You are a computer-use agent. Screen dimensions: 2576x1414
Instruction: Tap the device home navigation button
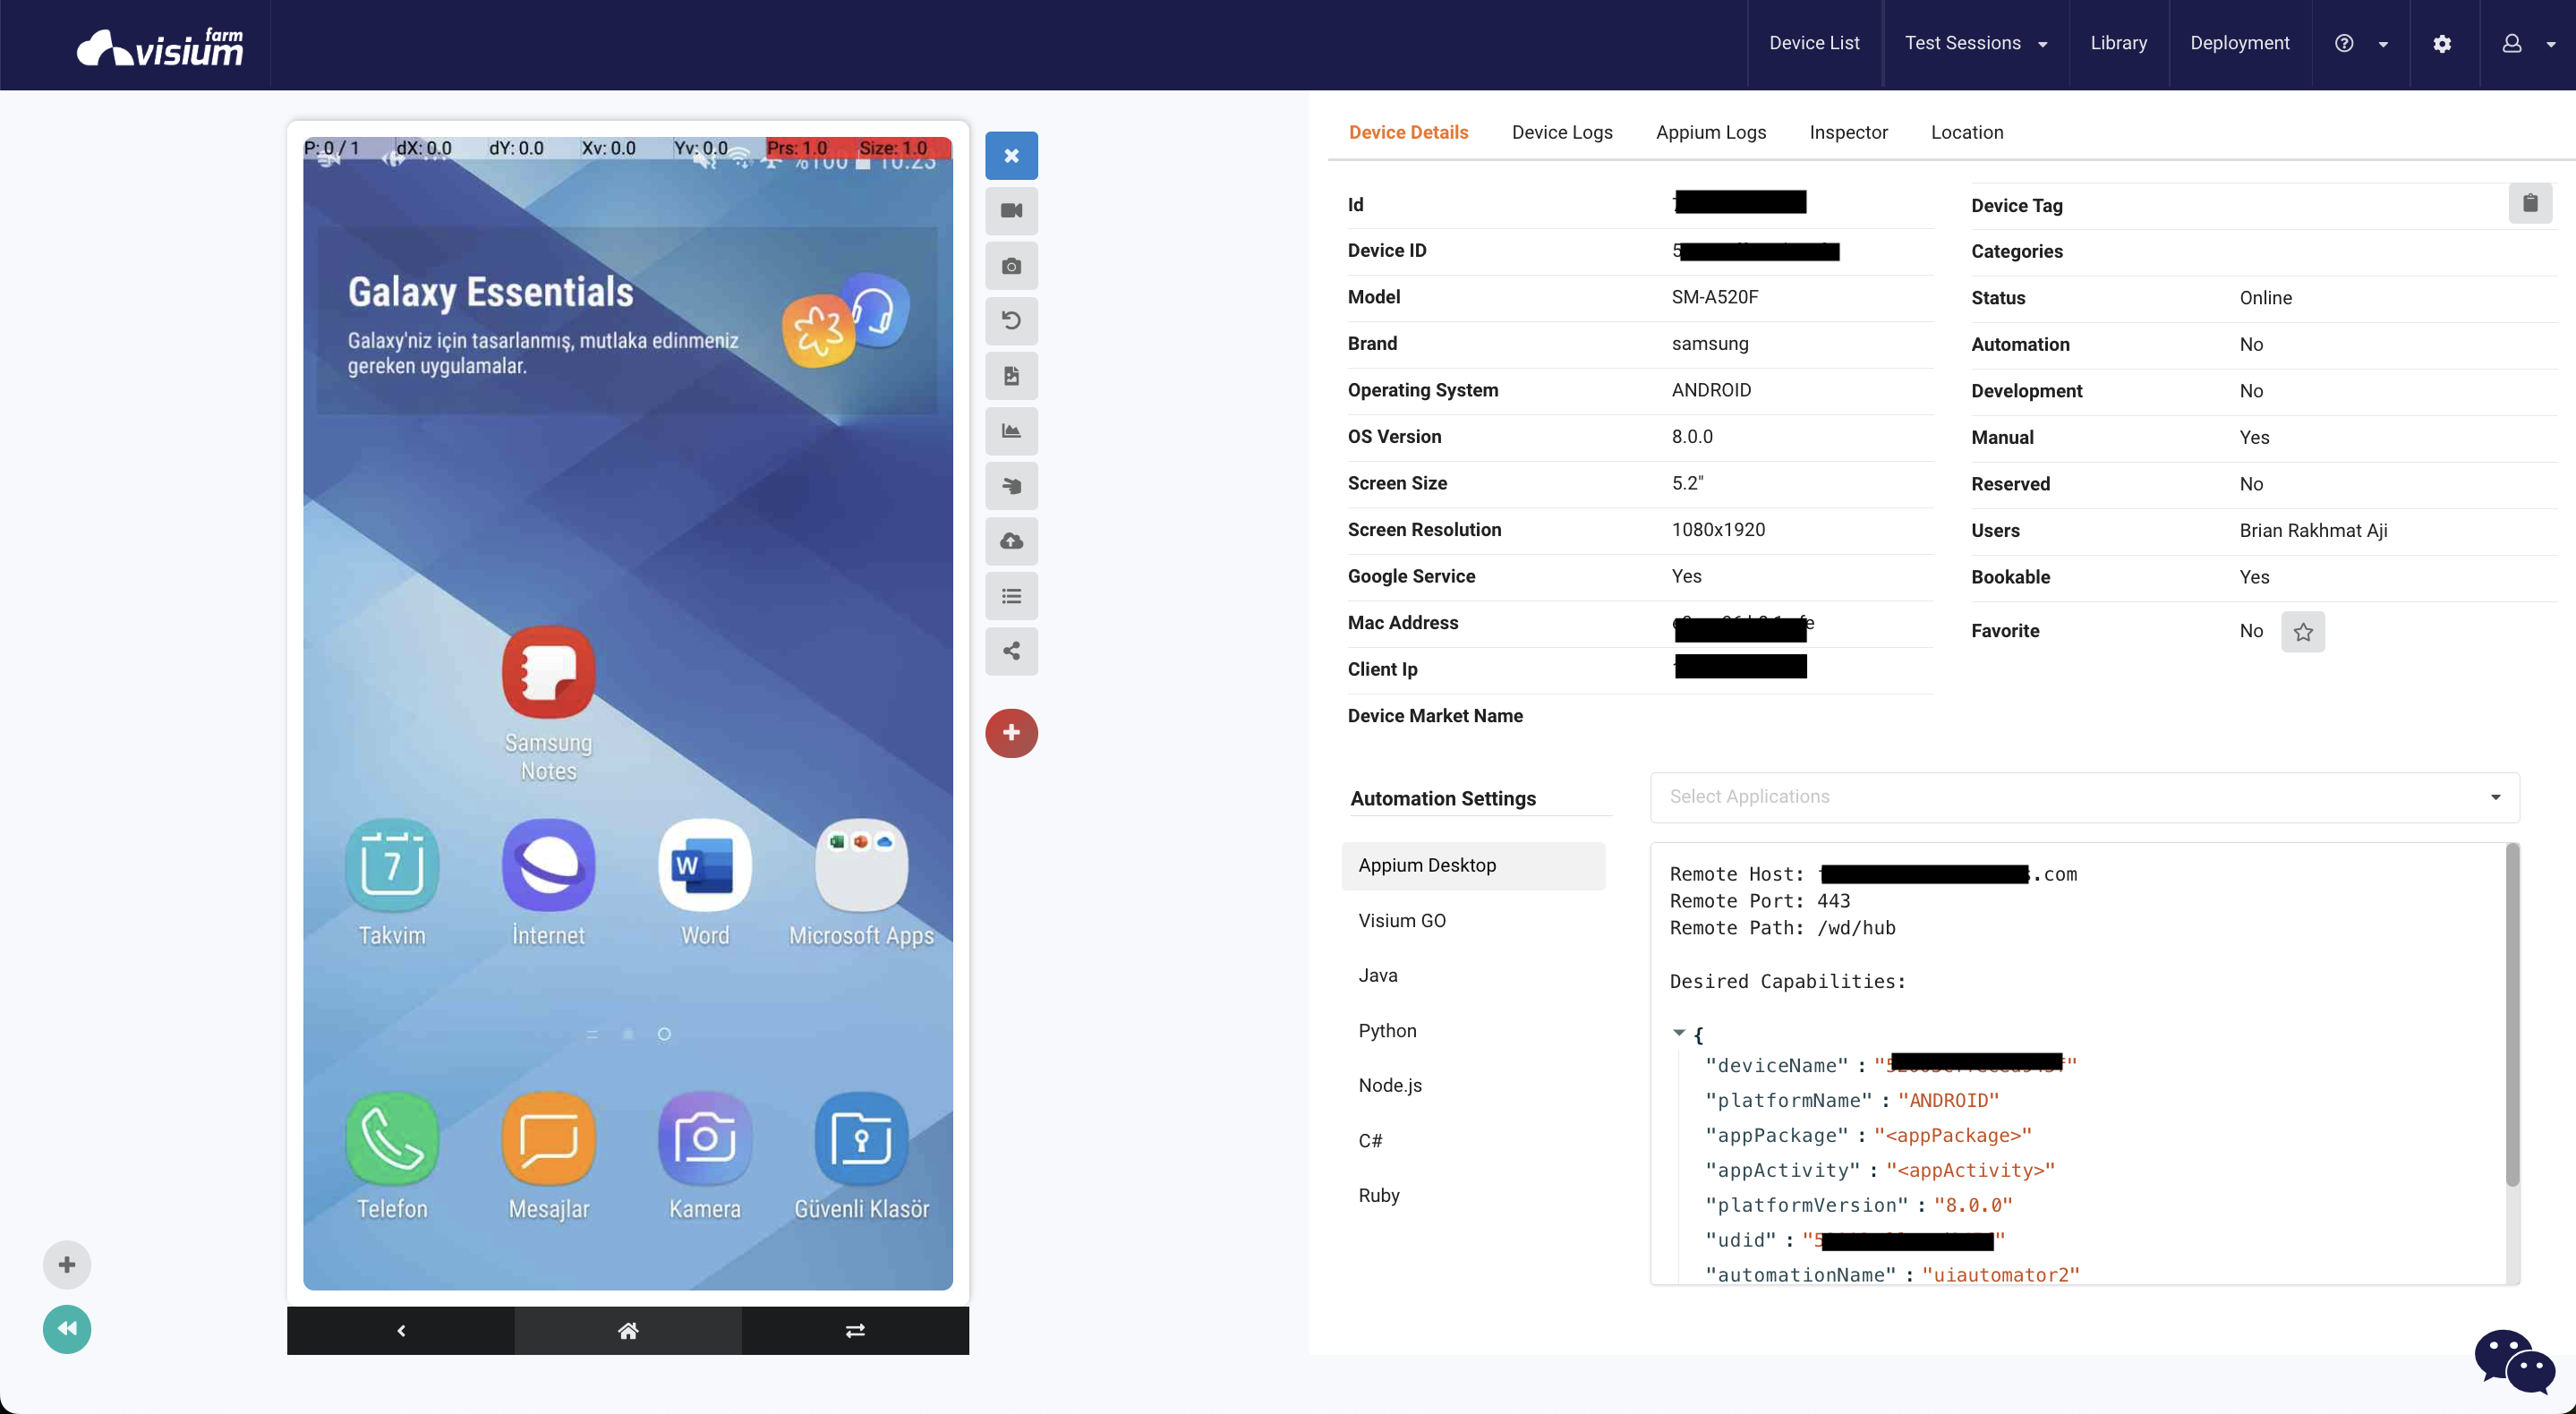point(628,1330)
